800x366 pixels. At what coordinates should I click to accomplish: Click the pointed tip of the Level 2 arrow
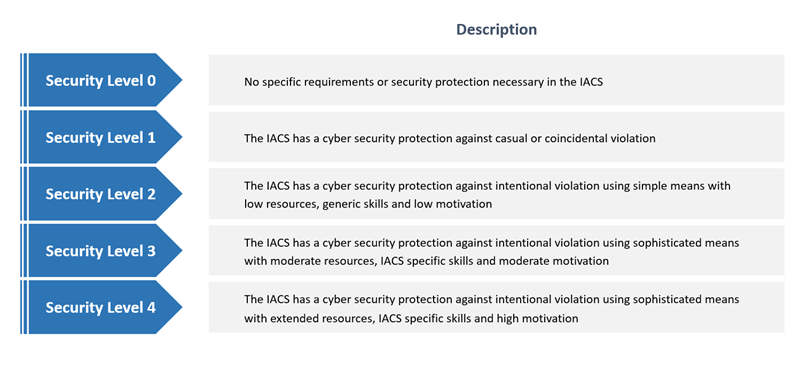pyautogui.click(x=175, y=194)
